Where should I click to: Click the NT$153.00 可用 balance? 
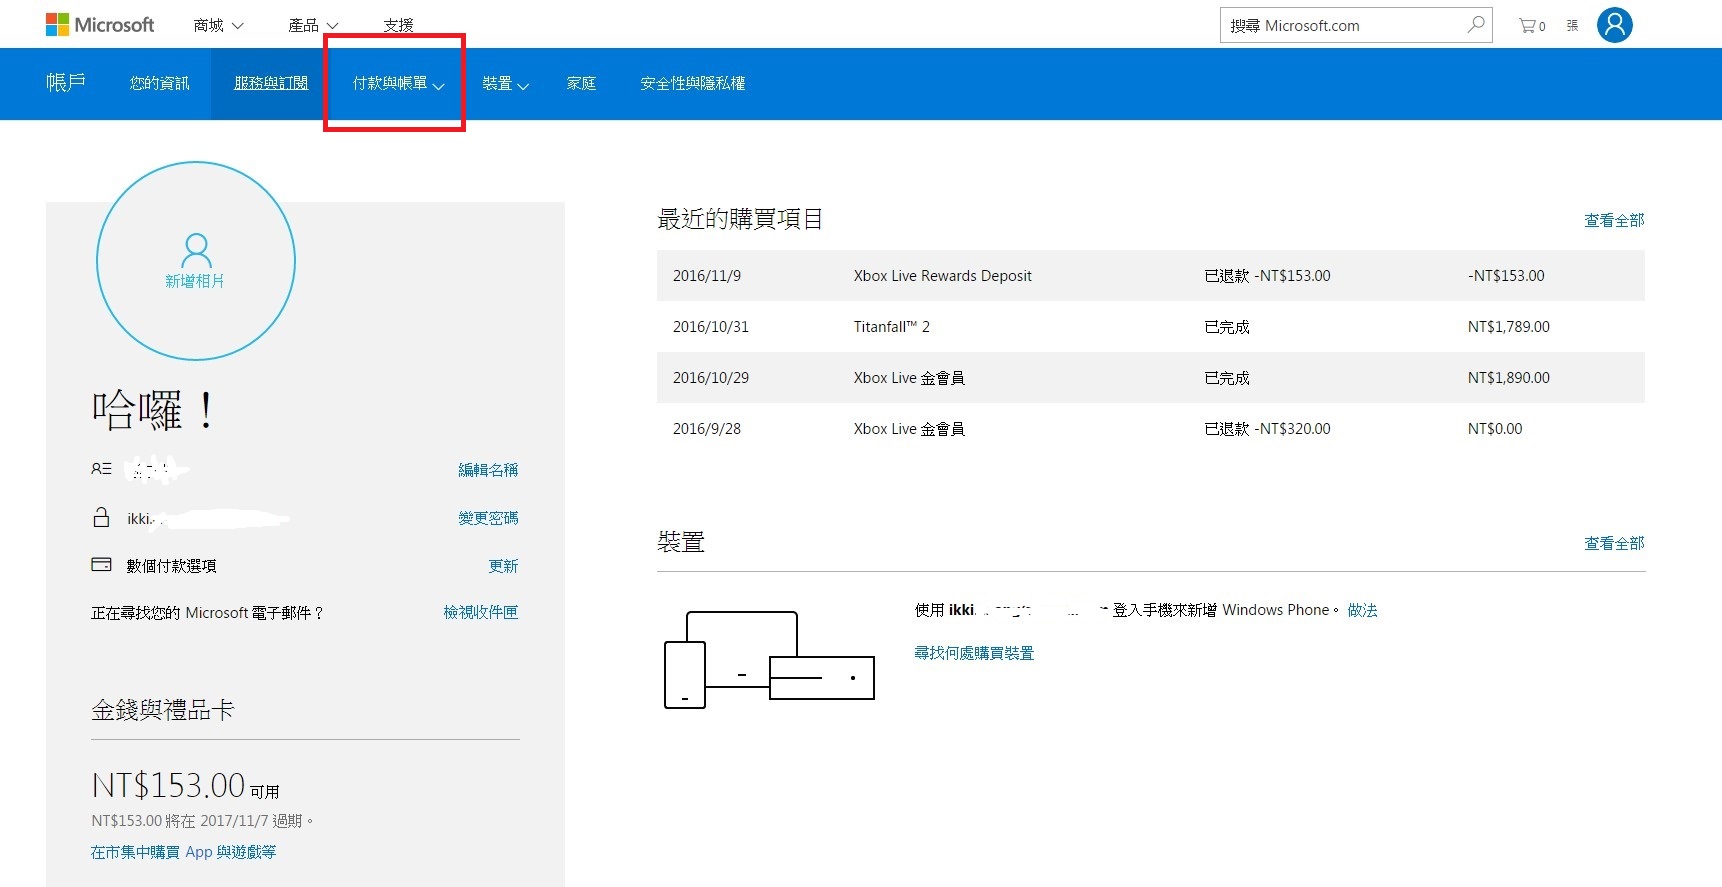pos(185,786)
